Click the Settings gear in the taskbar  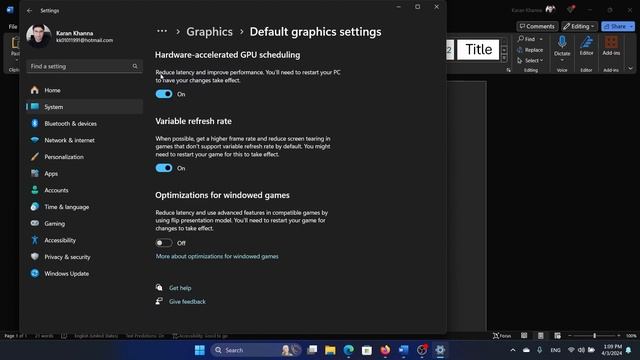pyautogui.click(x=440, y=350)
